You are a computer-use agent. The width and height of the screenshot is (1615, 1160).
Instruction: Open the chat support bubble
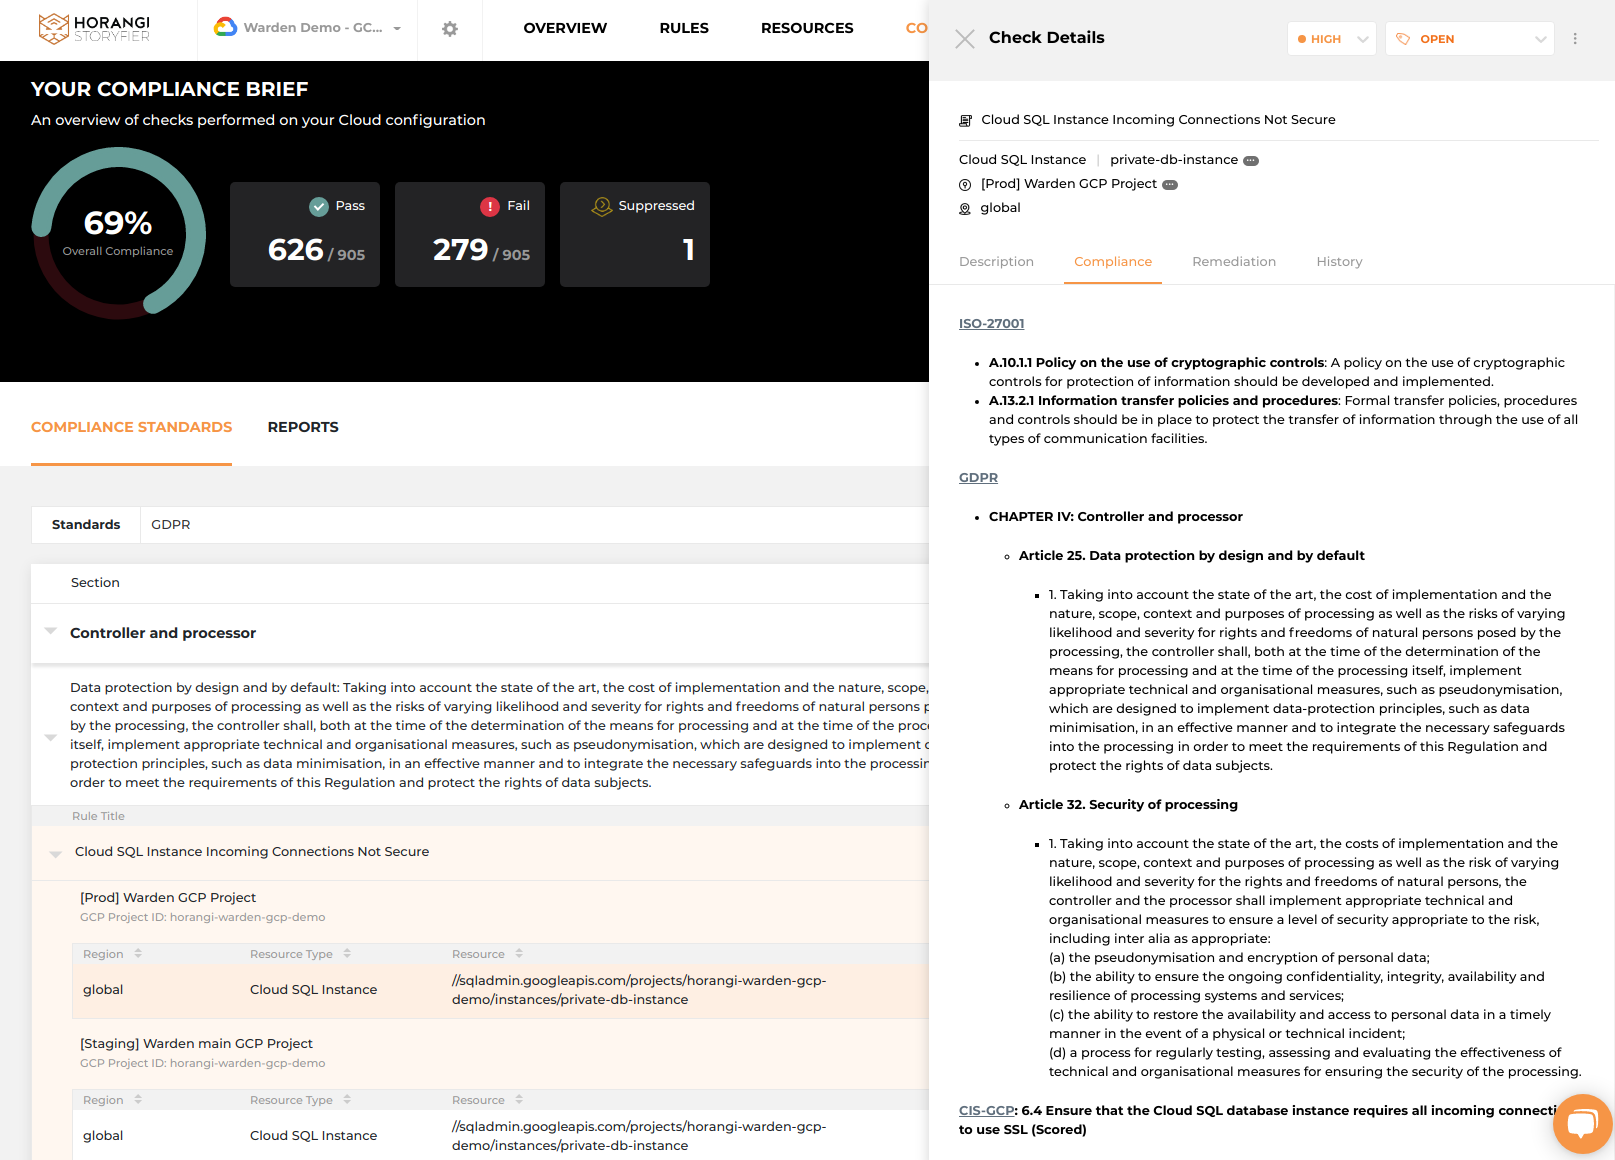(x=1582, y=1124)
